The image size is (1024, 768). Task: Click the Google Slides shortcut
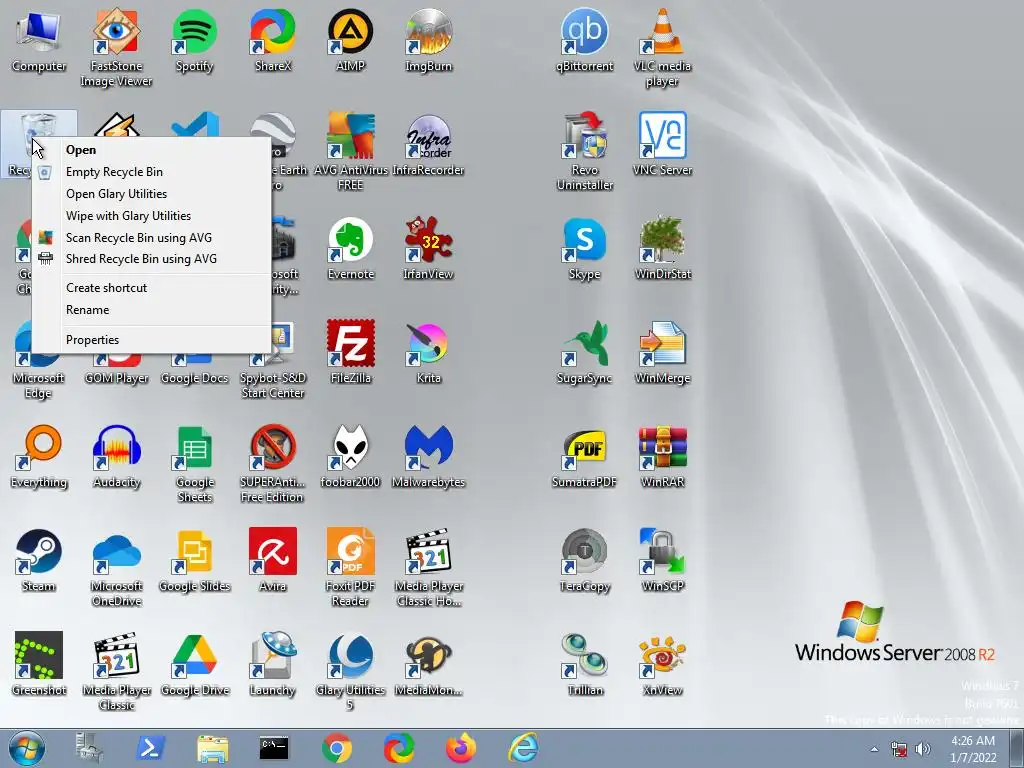pos(195,561)
